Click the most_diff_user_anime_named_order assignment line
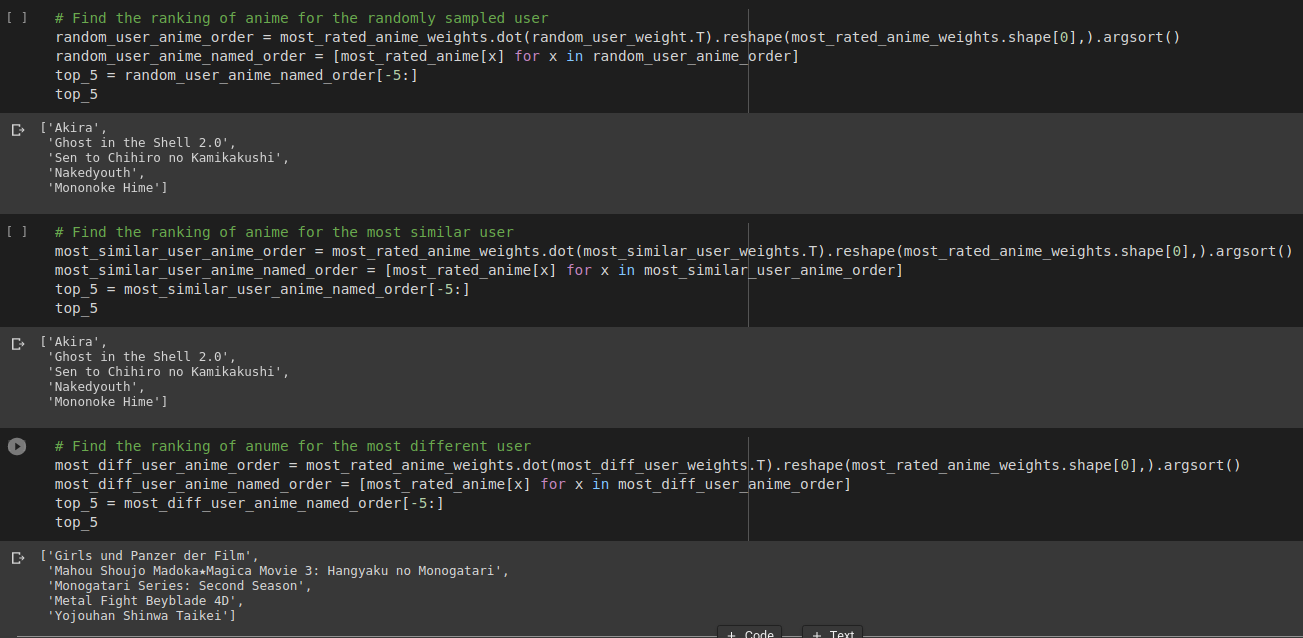 tap(452, 484)
